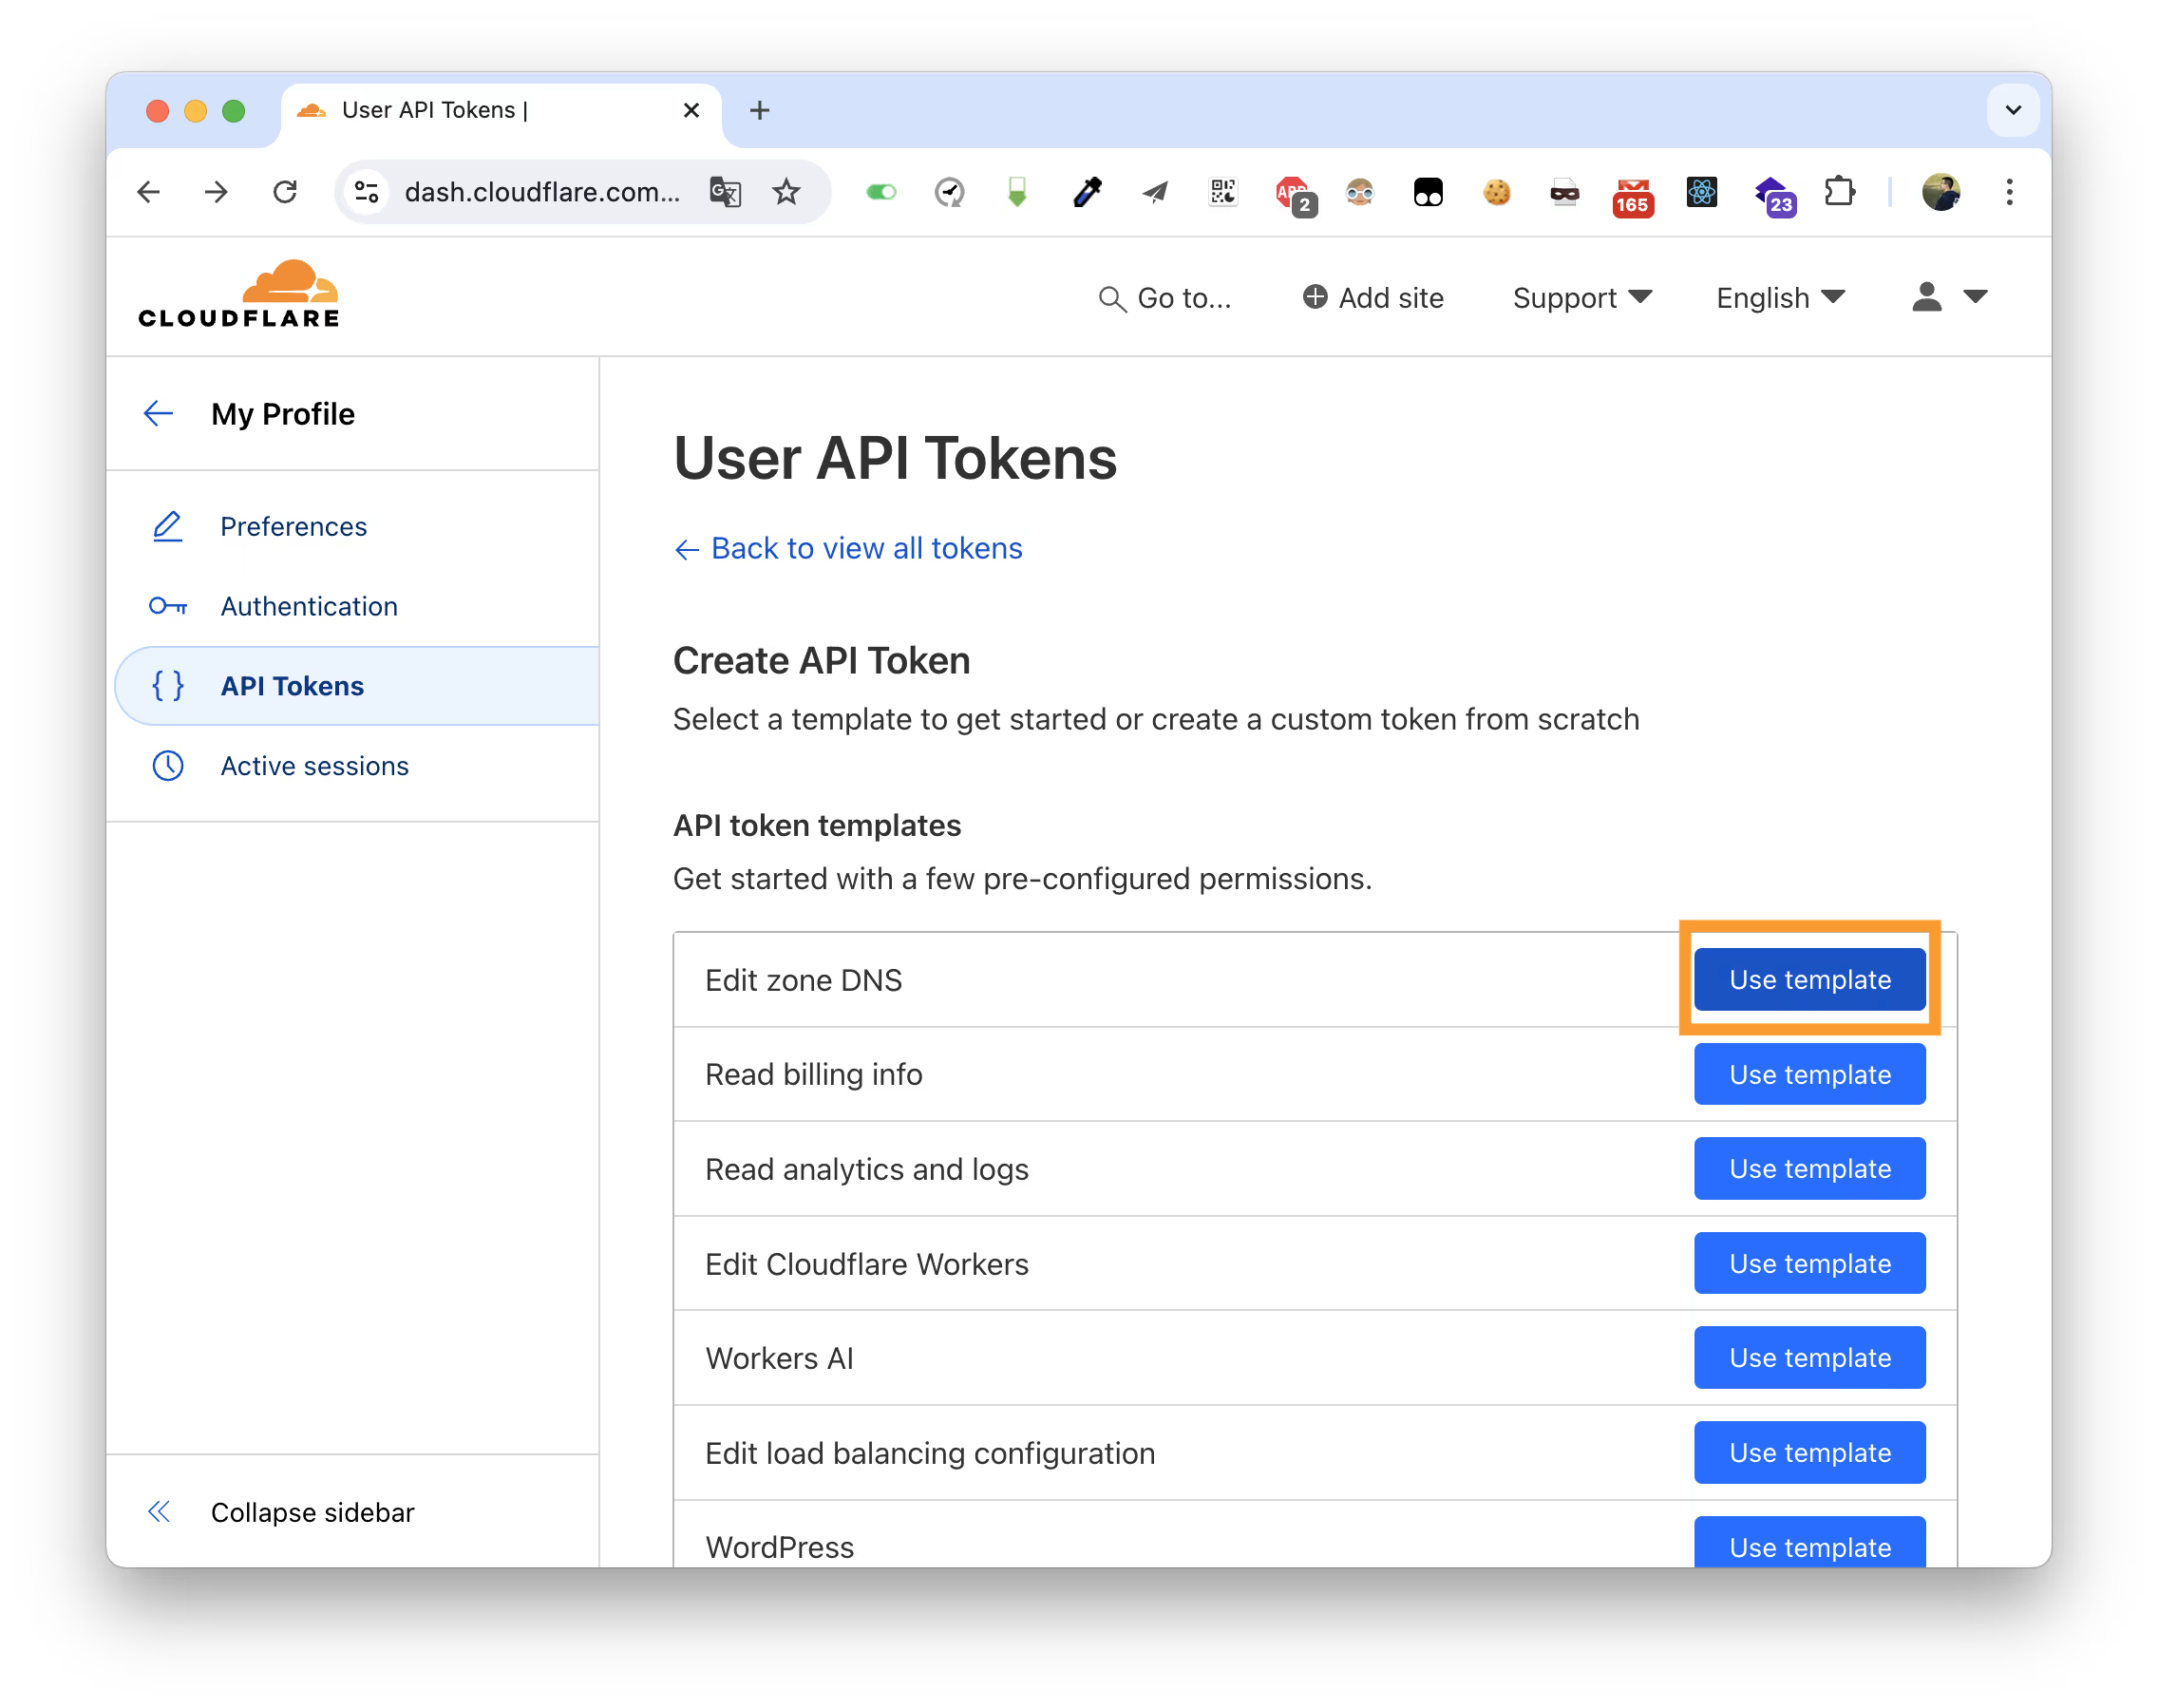Click the back arrow beside My Profile
The image size is (2158, 1708).
pyautogui.click(x=159, y=413)
